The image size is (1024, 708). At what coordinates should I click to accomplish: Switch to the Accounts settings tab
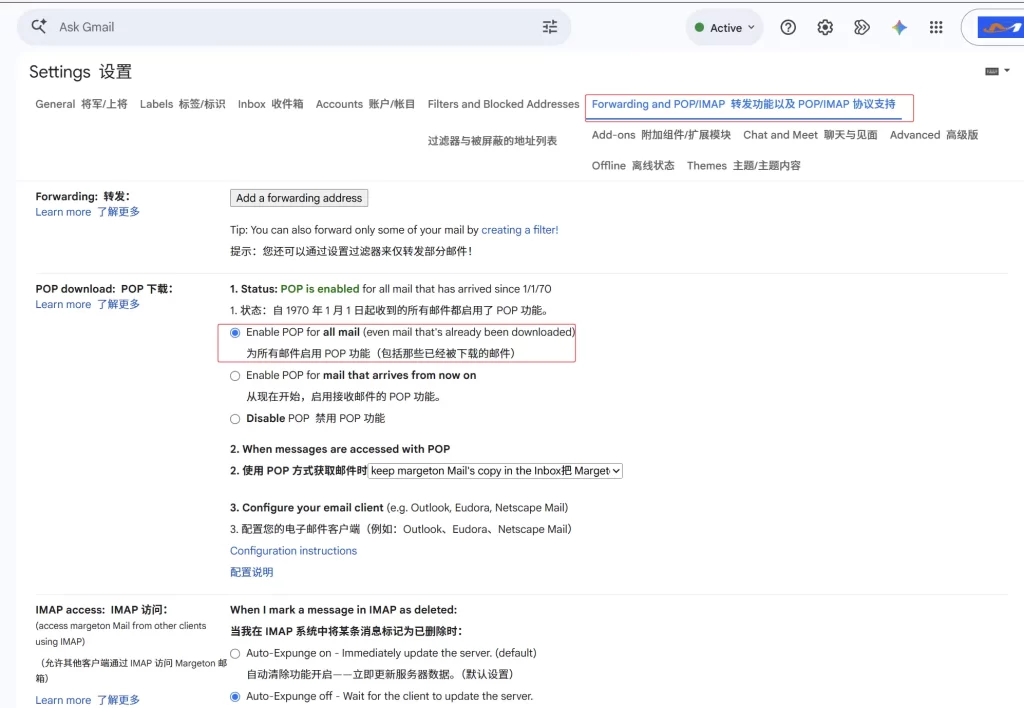click(x=365, y=104)
